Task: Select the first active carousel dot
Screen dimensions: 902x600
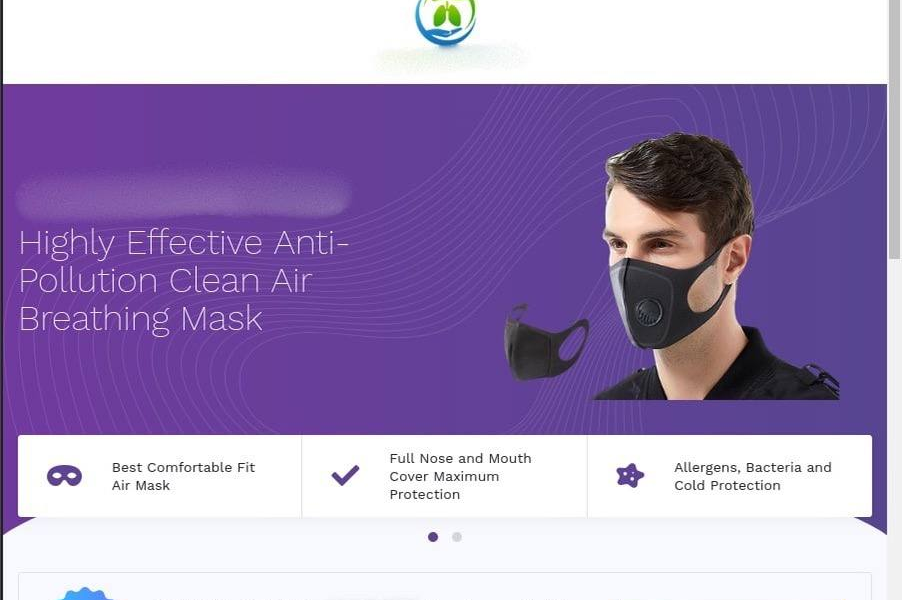Action: coord(433,537)
